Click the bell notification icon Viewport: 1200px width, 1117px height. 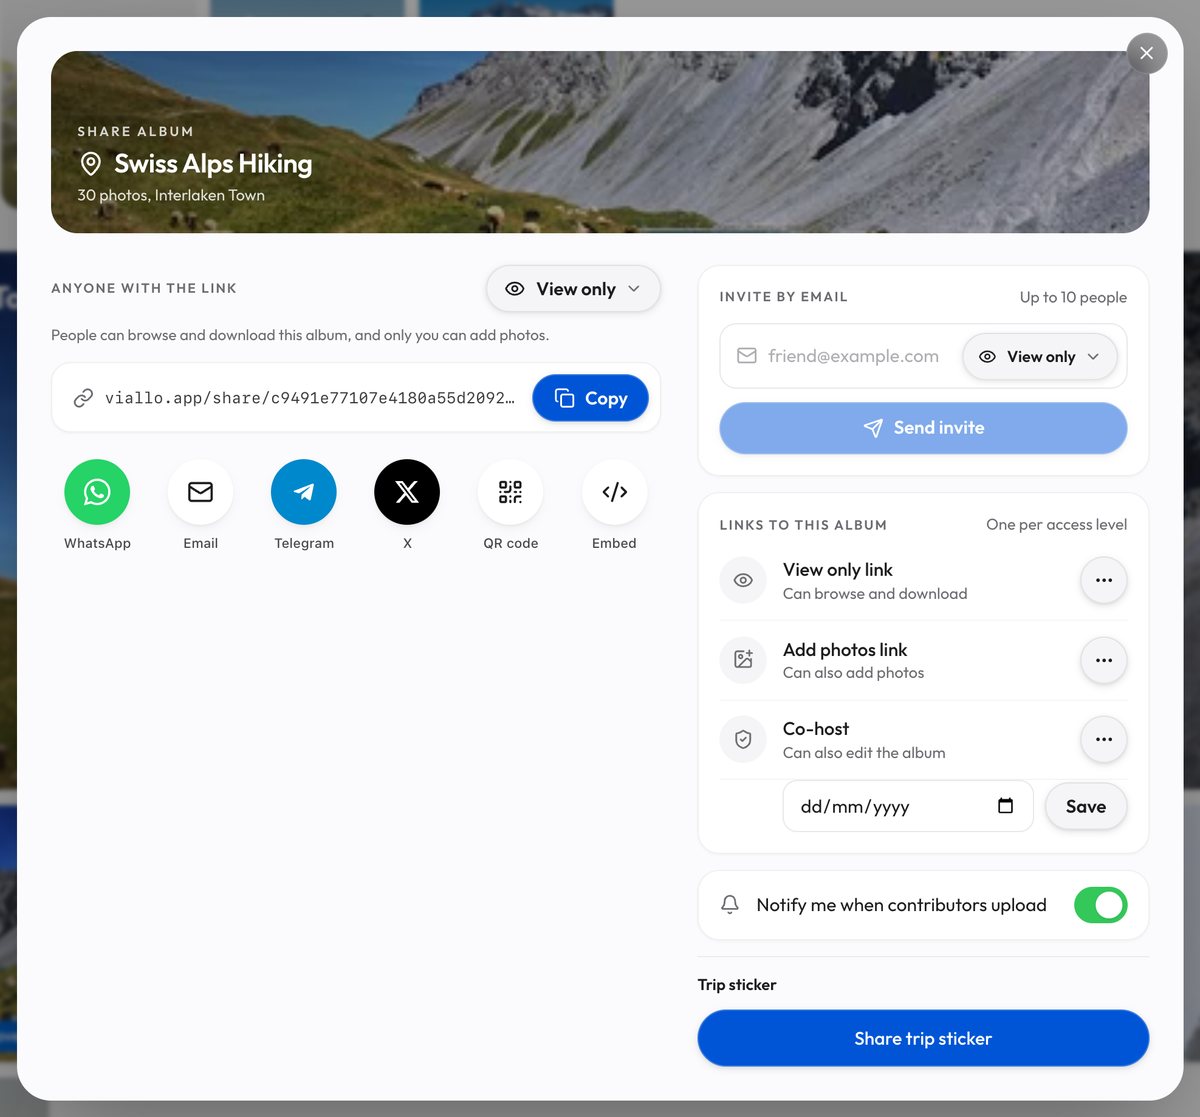[730, 904]
